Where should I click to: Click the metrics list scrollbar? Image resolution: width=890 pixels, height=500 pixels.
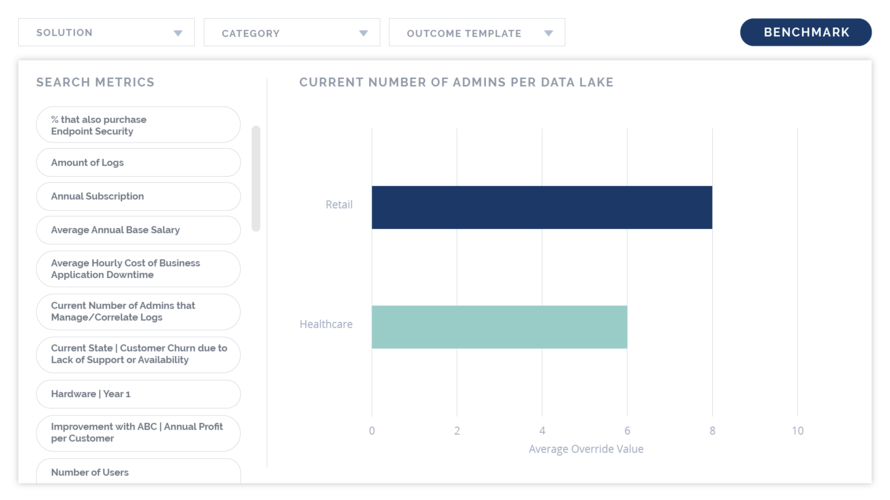[256, 178]
